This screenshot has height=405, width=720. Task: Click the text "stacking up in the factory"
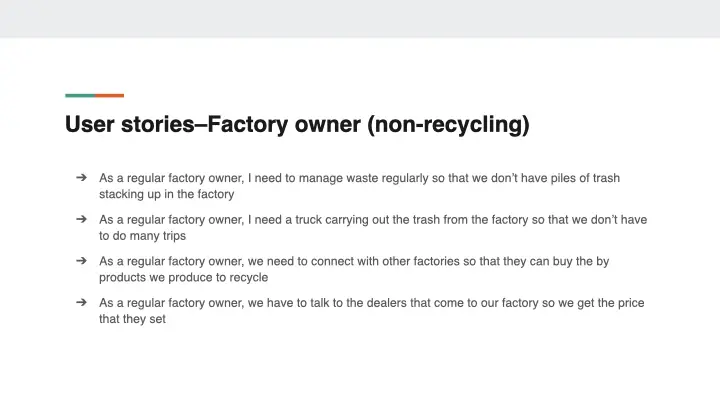pyautogui.click(x=166, y=195)
